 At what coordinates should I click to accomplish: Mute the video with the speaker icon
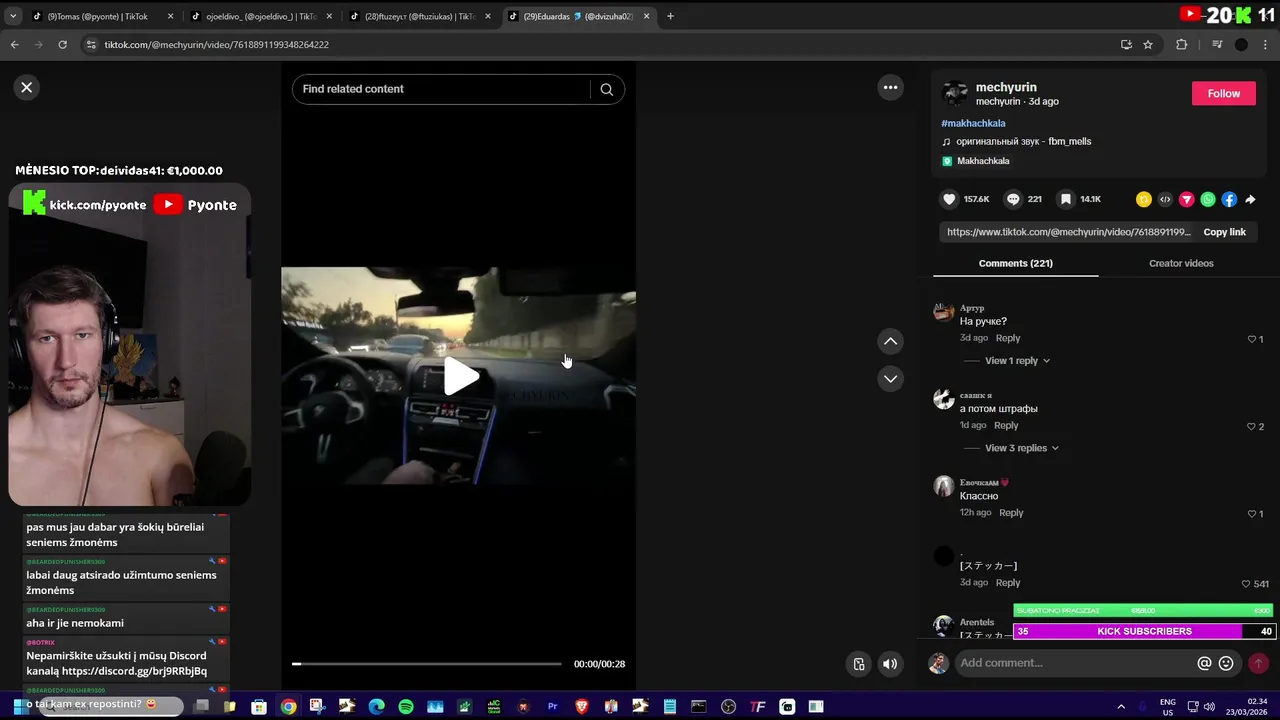pyautogui.click(x=890, y=664)
